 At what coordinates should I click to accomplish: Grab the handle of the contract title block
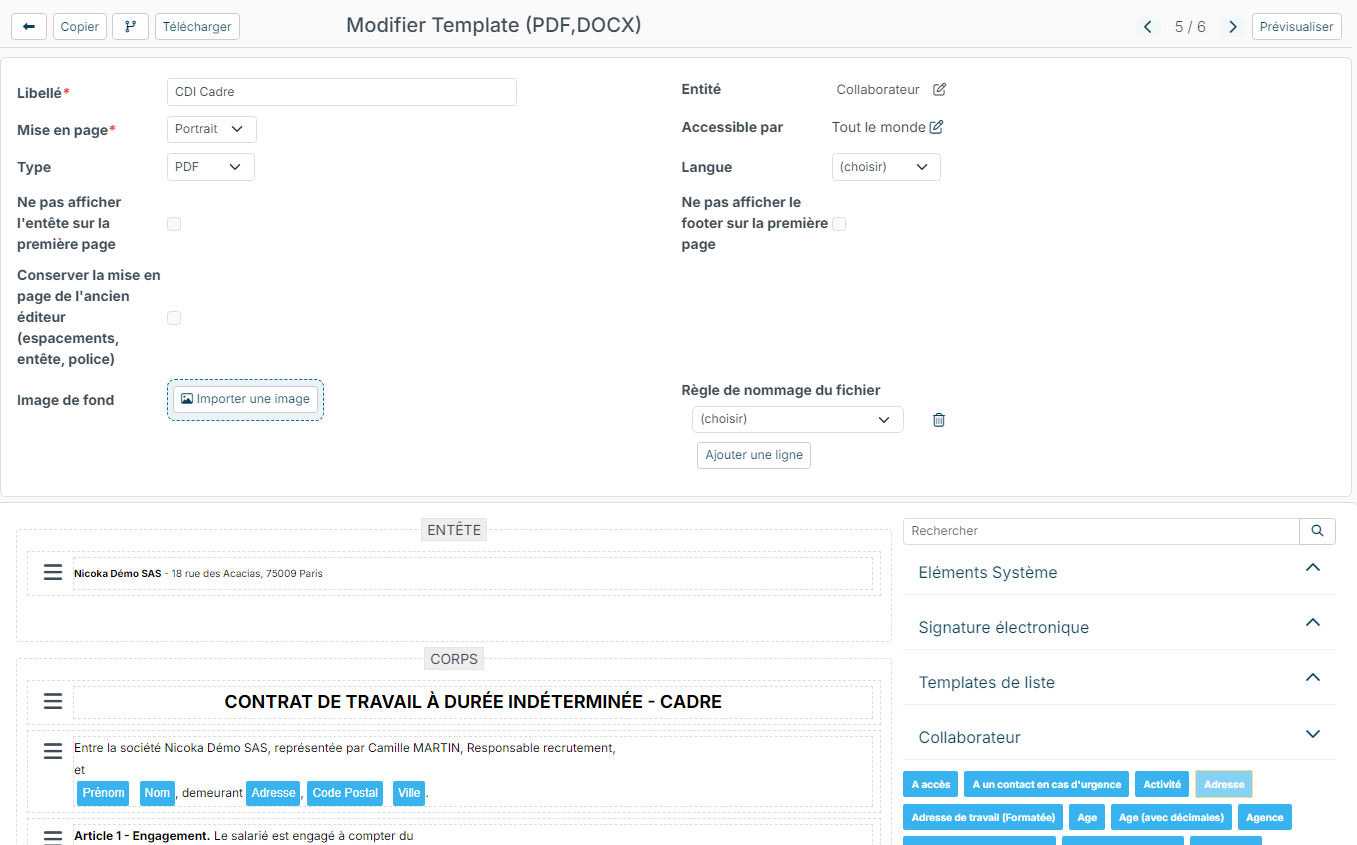pos(53,702)
